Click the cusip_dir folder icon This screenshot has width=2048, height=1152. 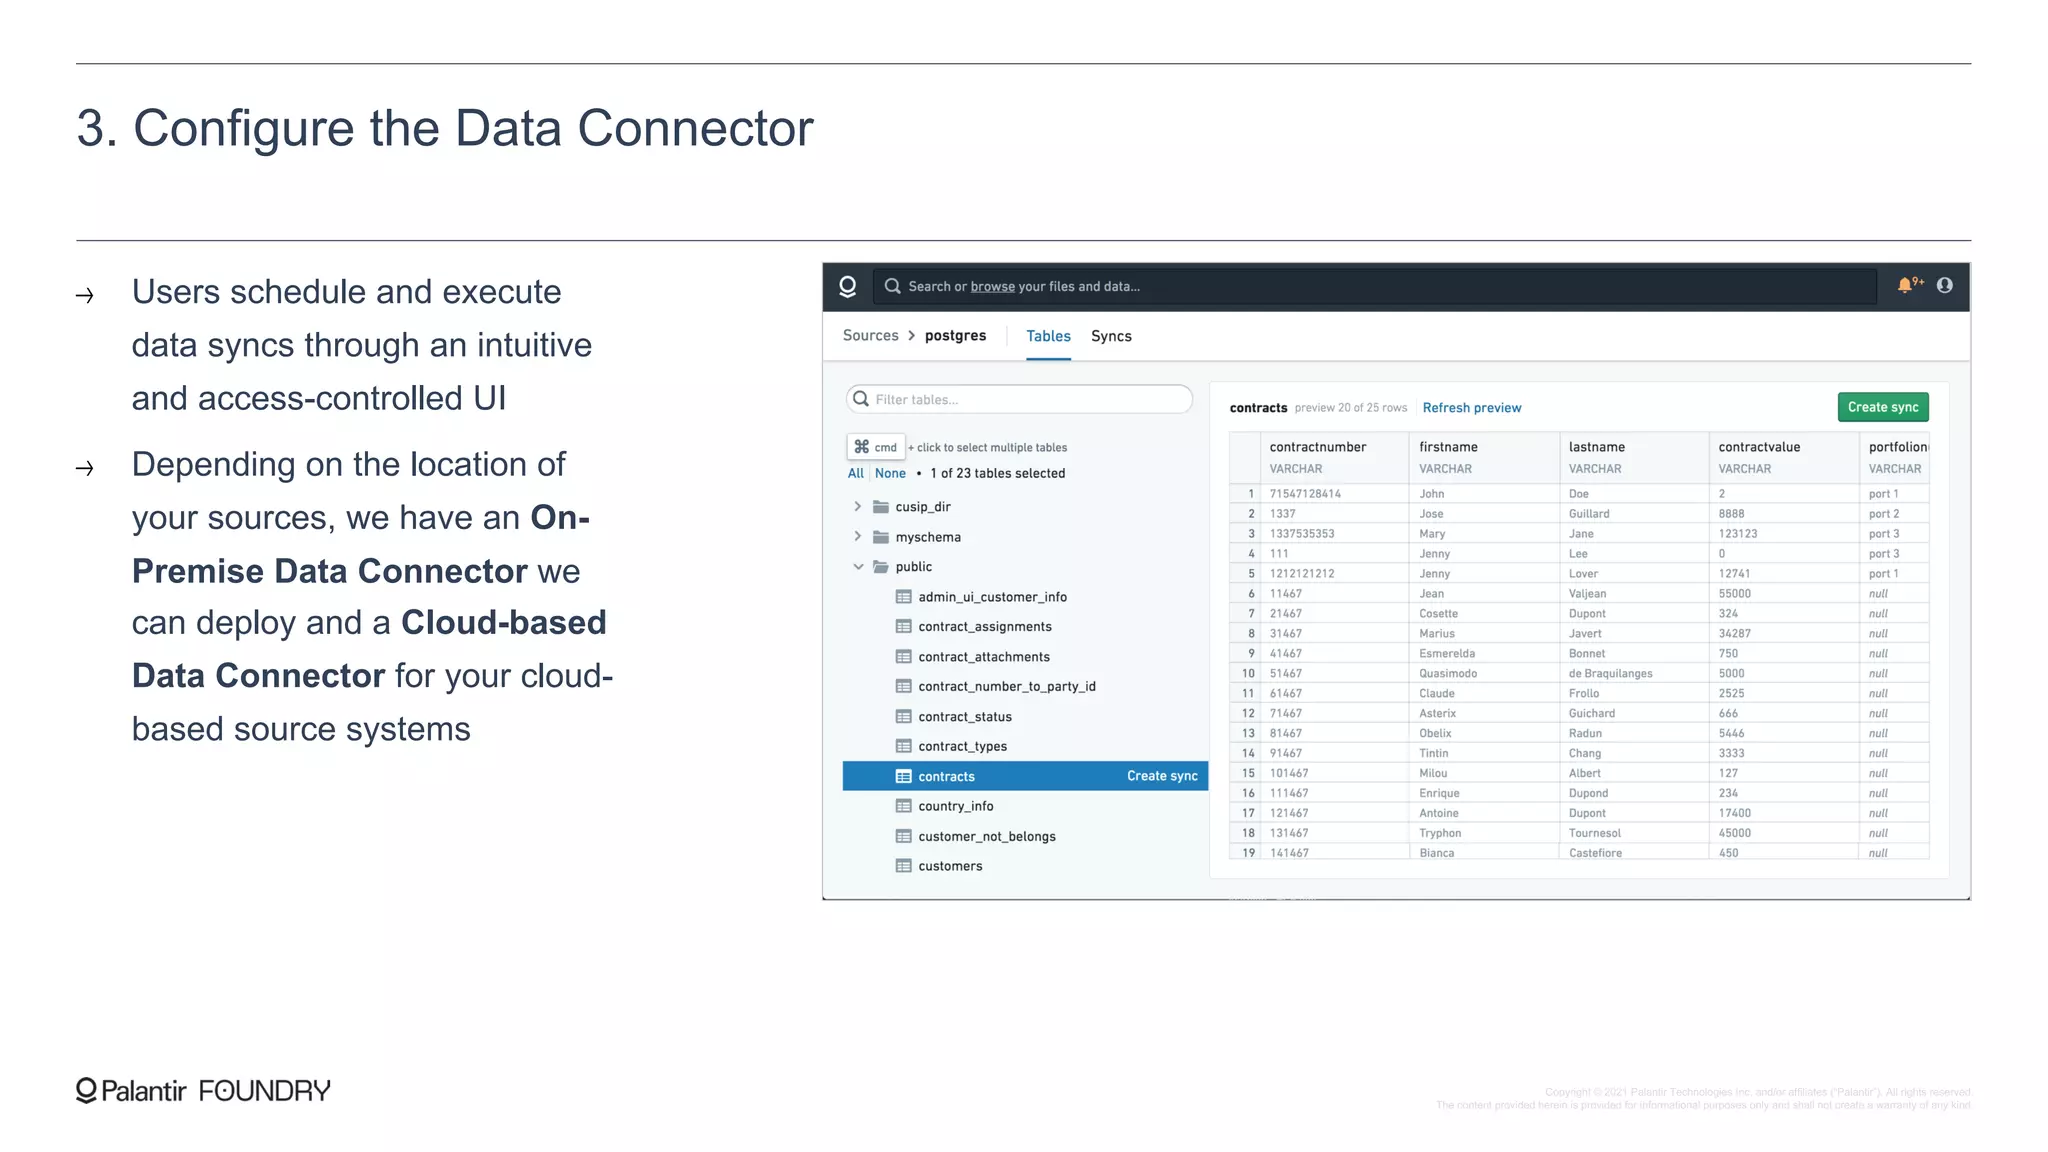(x=881, y=507)
